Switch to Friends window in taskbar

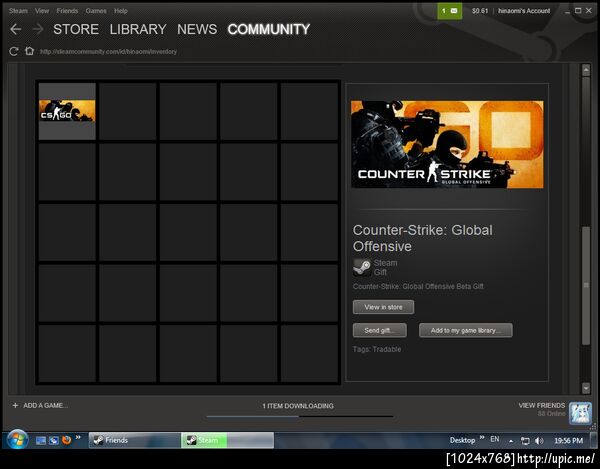[x=135, y=440]
